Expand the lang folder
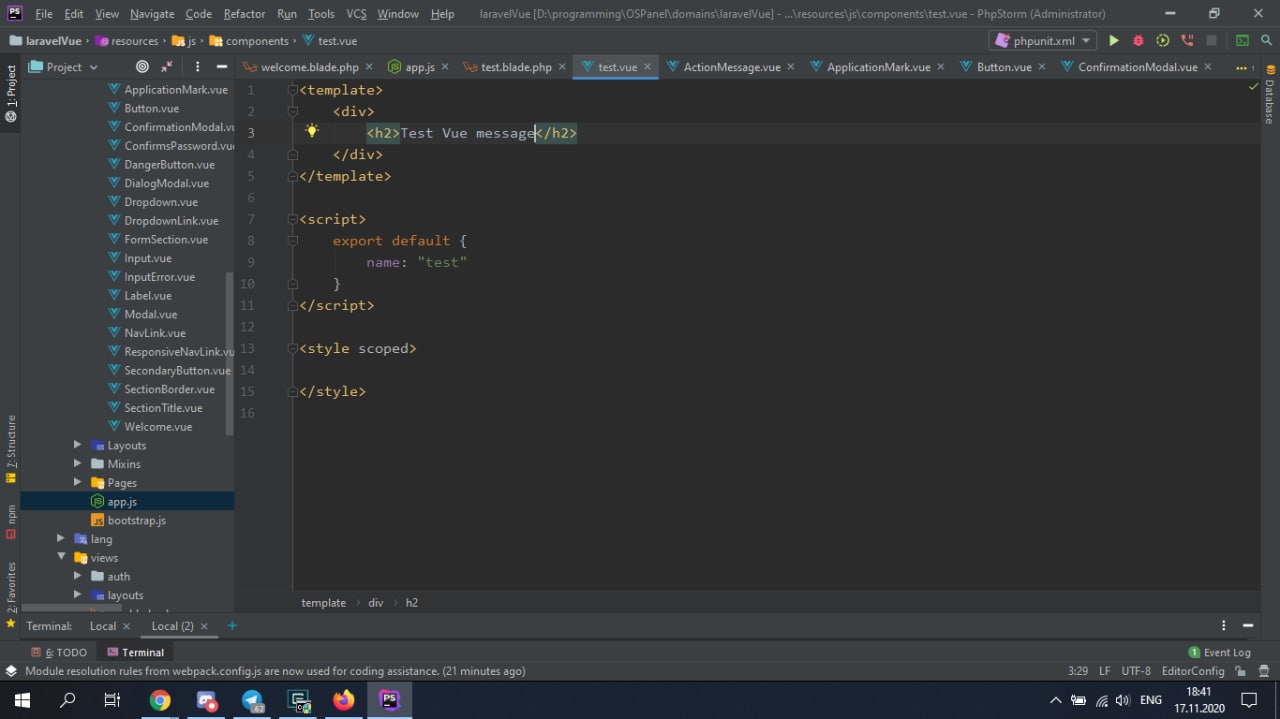This screenshot has height=719, width=1280. coord(61,539)
